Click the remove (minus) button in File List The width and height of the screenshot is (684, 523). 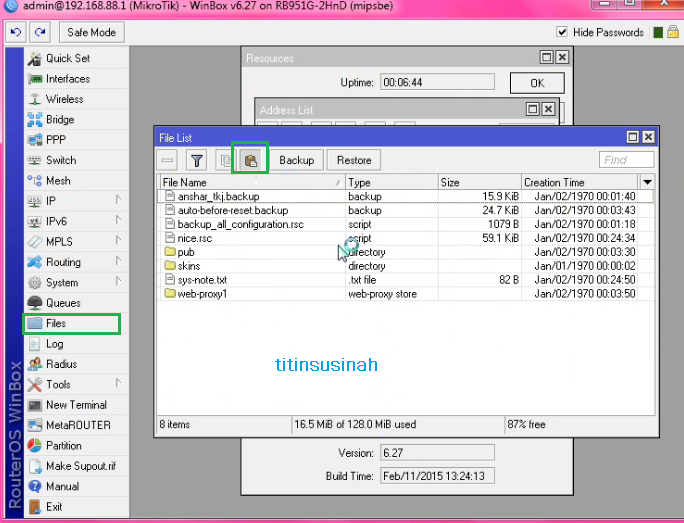(x=168, y=161)
